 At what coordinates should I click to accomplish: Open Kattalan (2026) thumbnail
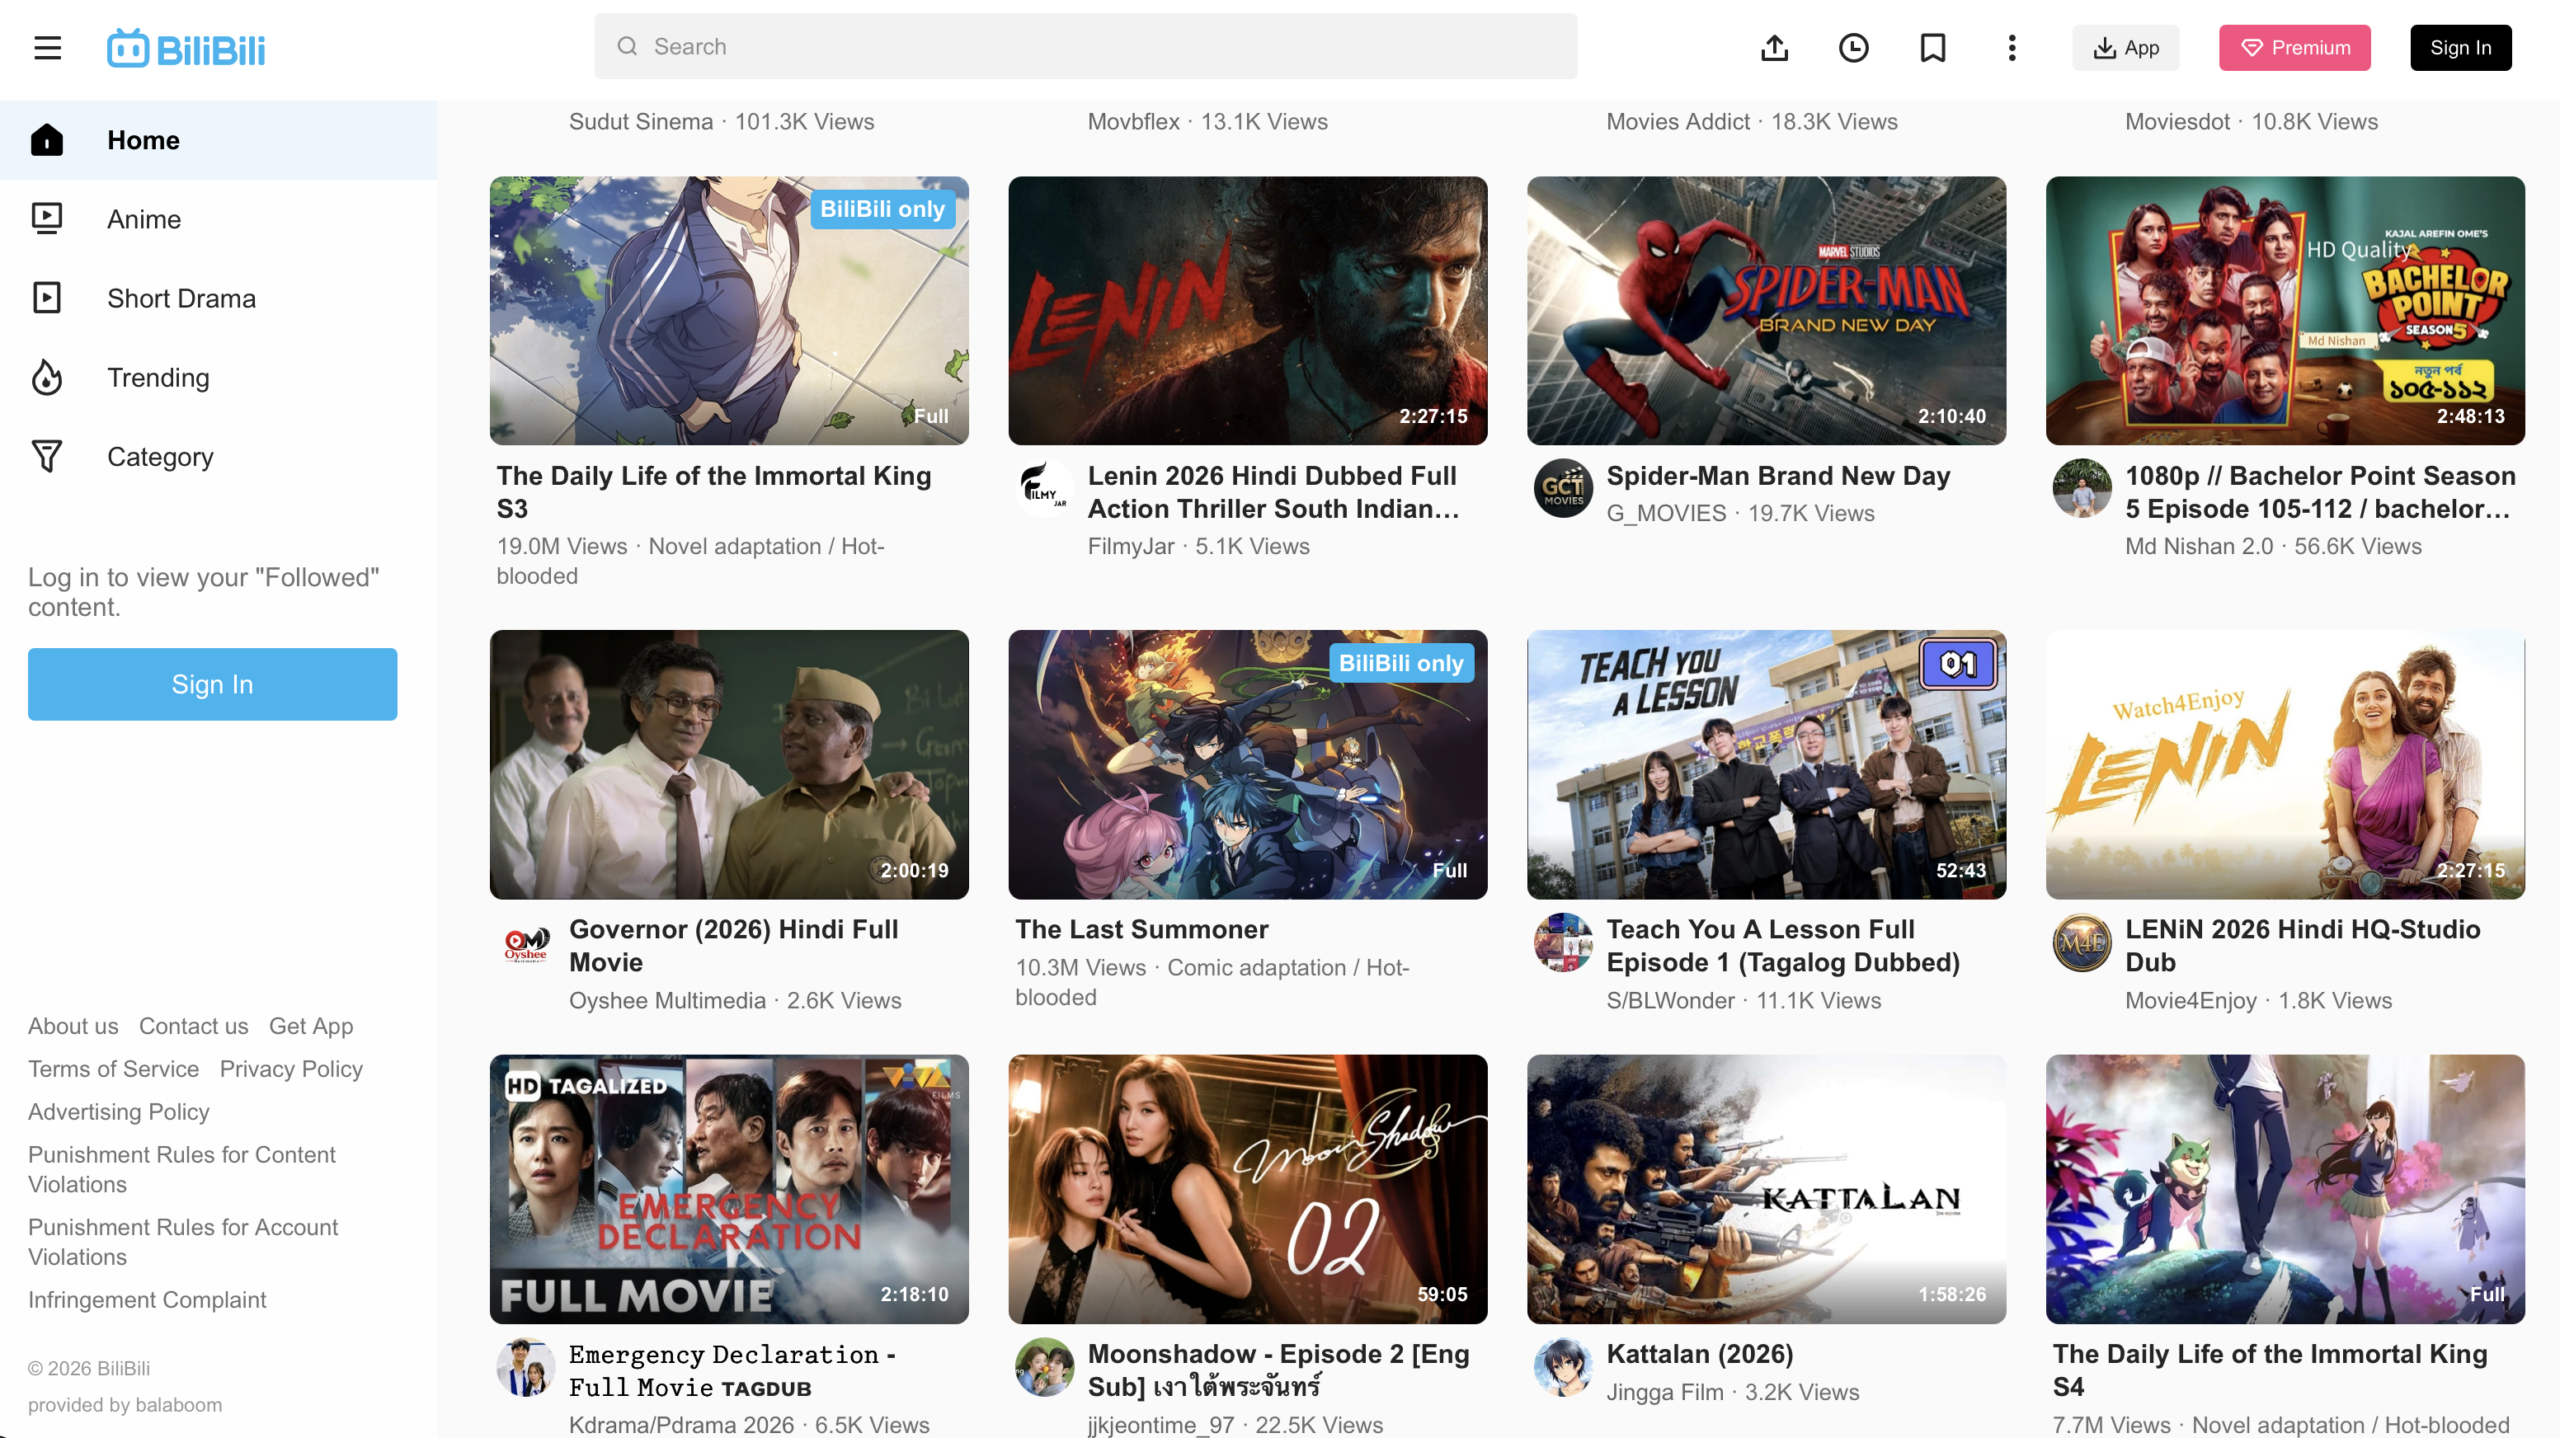click(x=1767, y=1190)
